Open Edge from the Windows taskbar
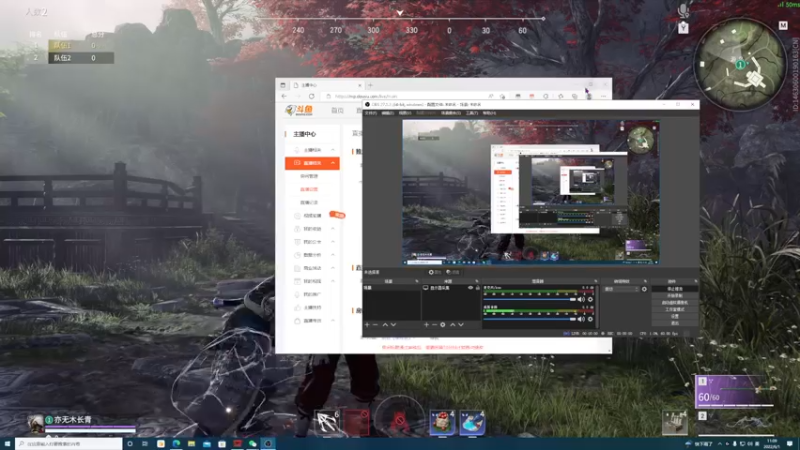The height and width of the screenshot is (450, 800). pos(176,444)
